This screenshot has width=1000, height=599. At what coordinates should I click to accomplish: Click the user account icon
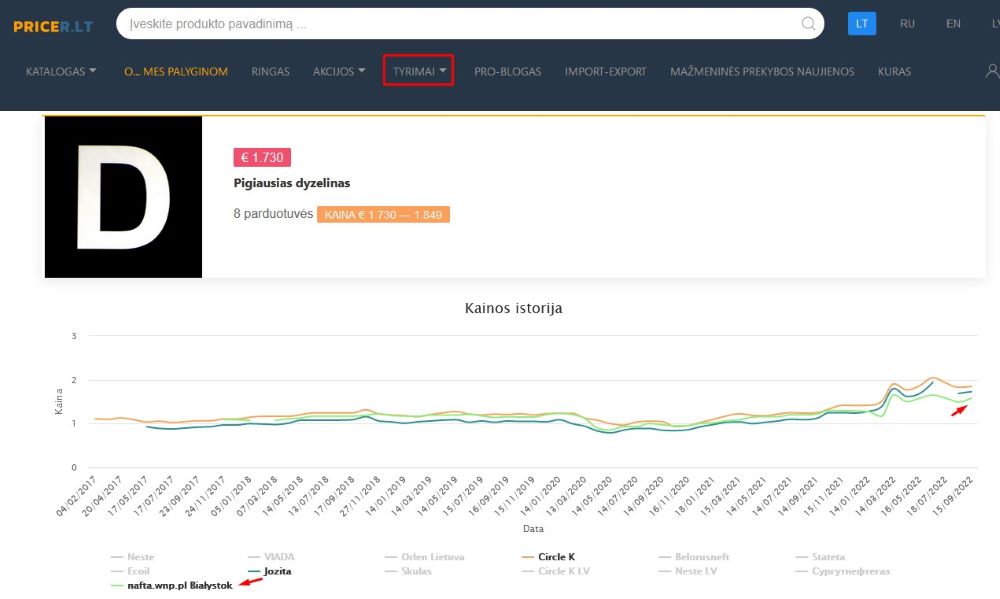[x=992, y=71]
